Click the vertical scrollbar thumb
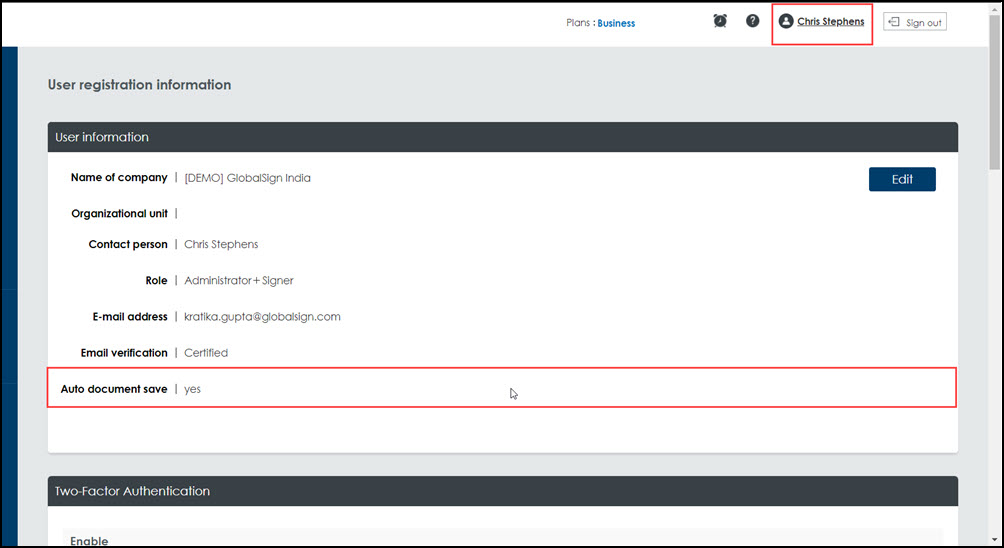The width and height of the screenshot is (1004, 548). pos(994,93)
